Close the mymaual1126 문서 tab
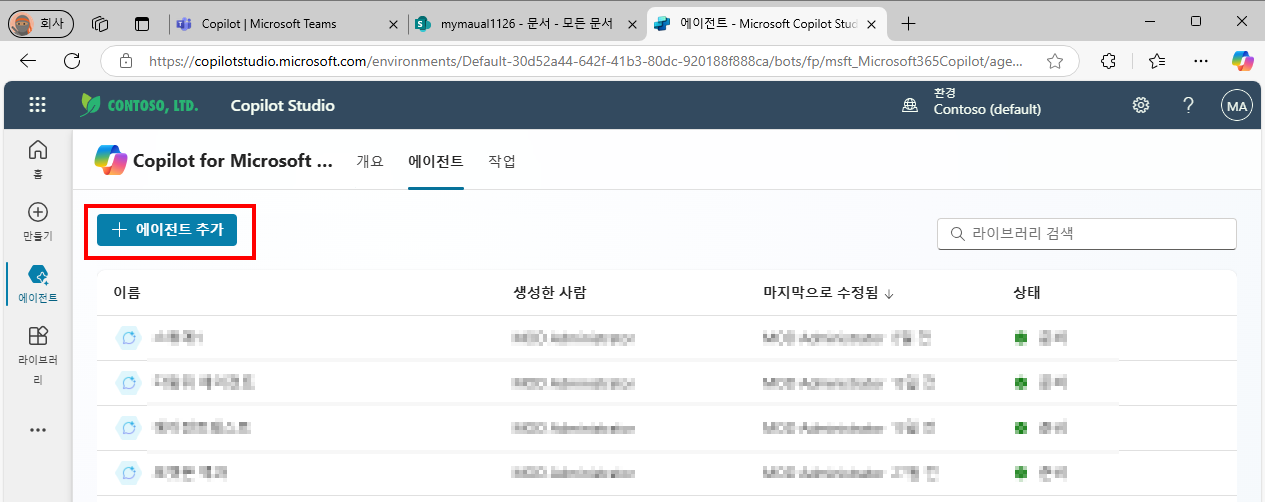The height and width of the screenshot is (502, 1265). click(632, 23)
